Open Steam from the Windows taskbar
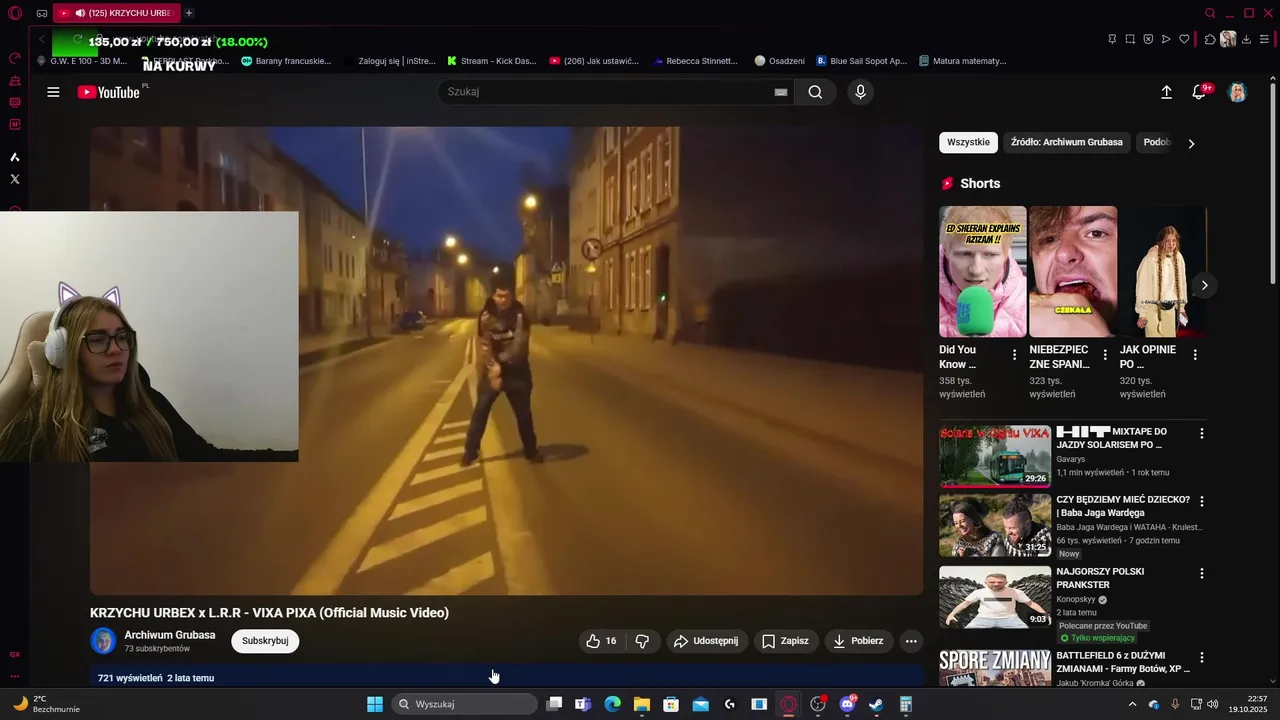This screenshot has height=720, width=1280. pos(876,704)
